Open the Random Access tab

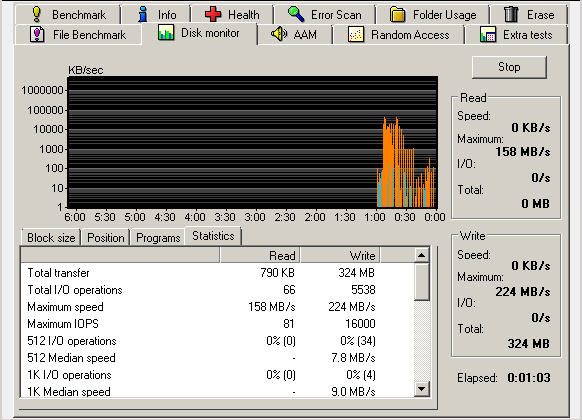click(399, 35)
